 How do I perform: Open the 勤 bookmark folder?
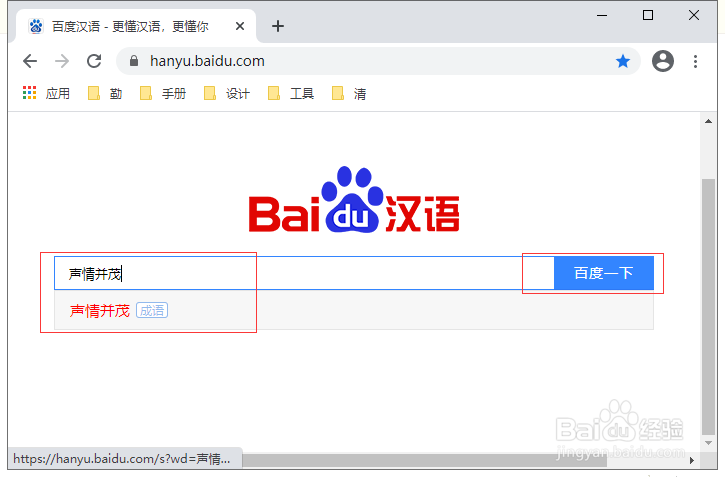click(105, 93)
